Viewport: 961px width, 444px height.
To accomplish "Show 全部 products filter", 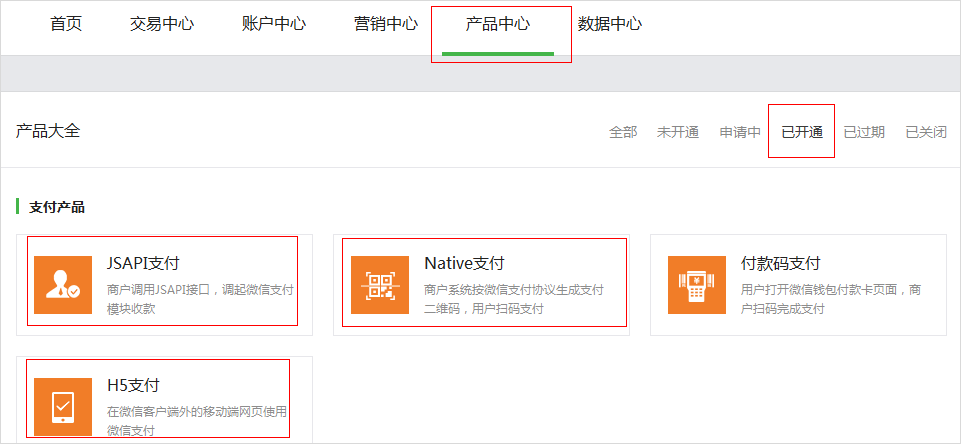I will point(623,132).
